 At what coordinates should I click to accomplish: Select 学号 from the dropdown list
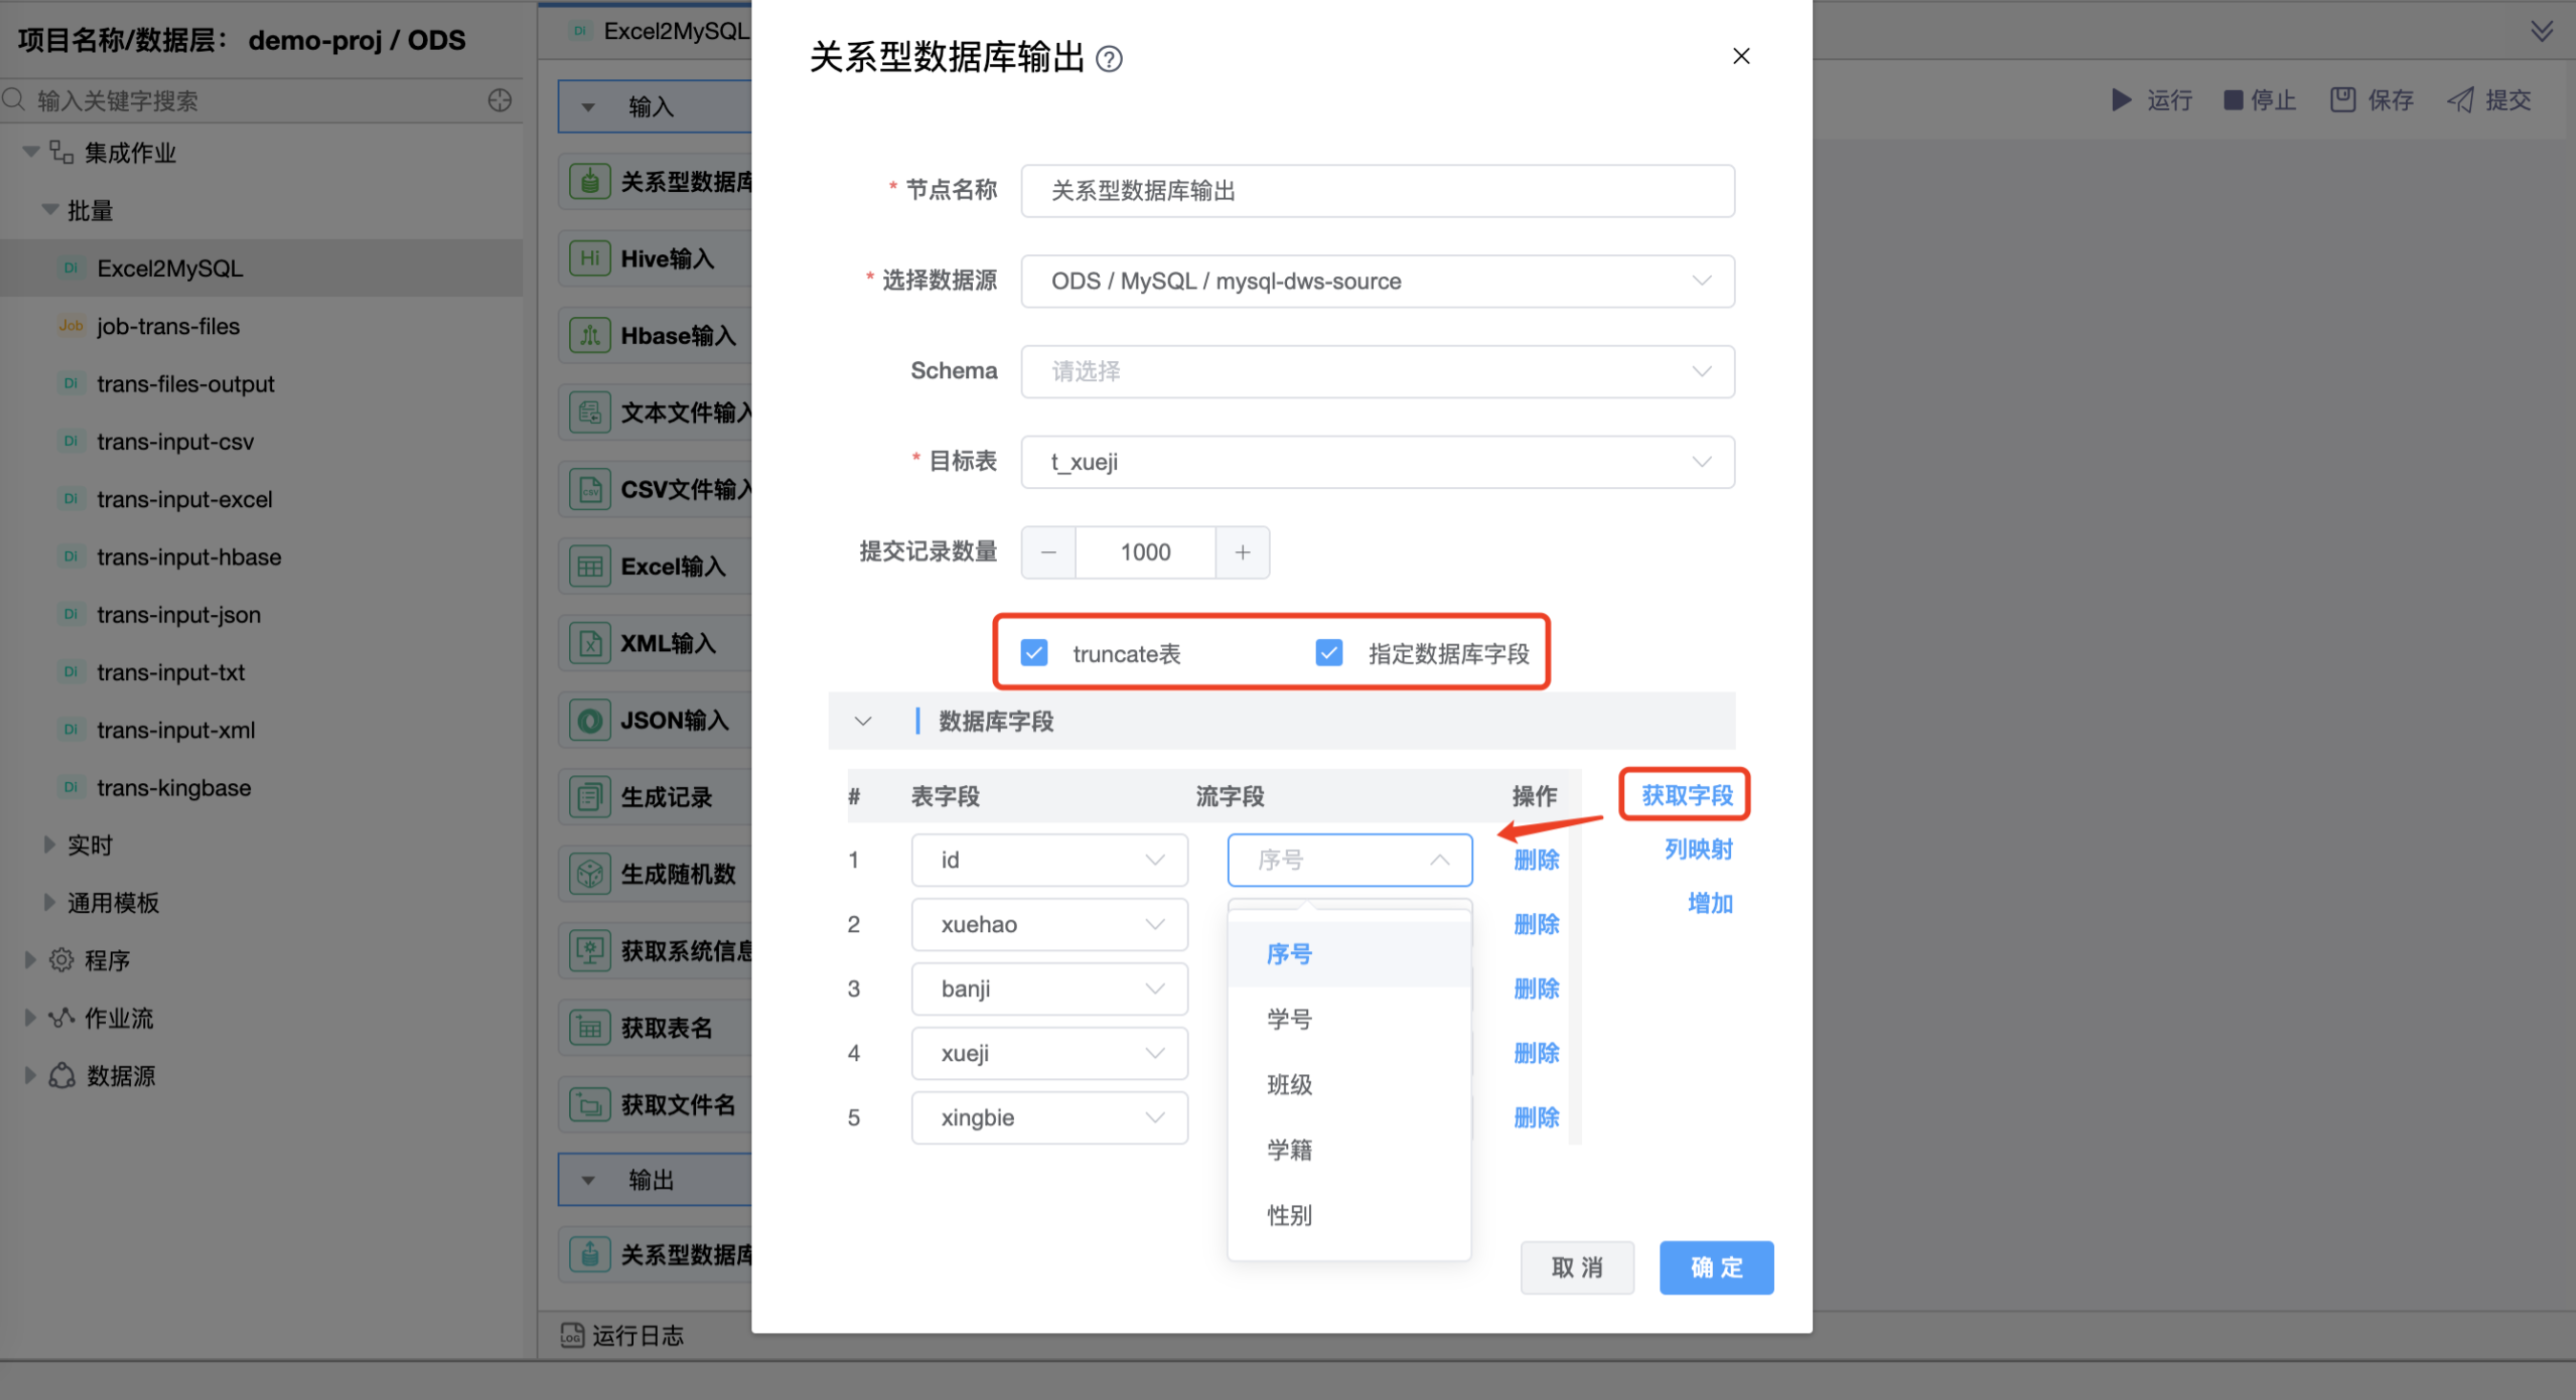click(1289, 1019)
